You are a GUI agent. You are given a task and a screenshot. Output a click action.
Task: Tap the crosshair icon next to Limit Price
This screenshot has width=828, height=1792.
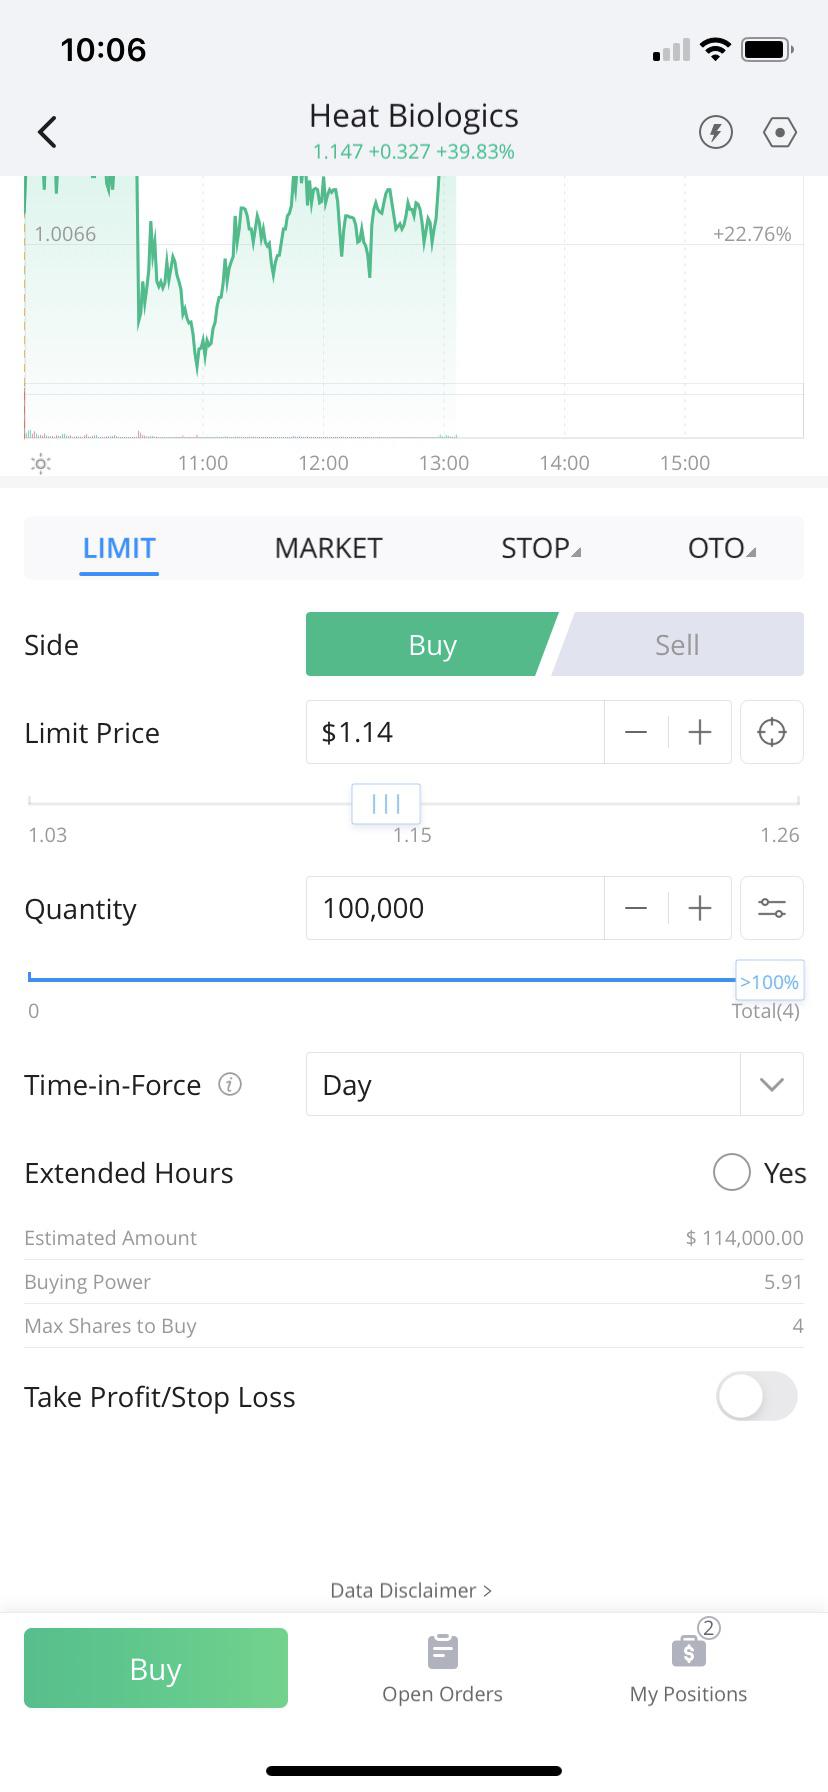772,732
